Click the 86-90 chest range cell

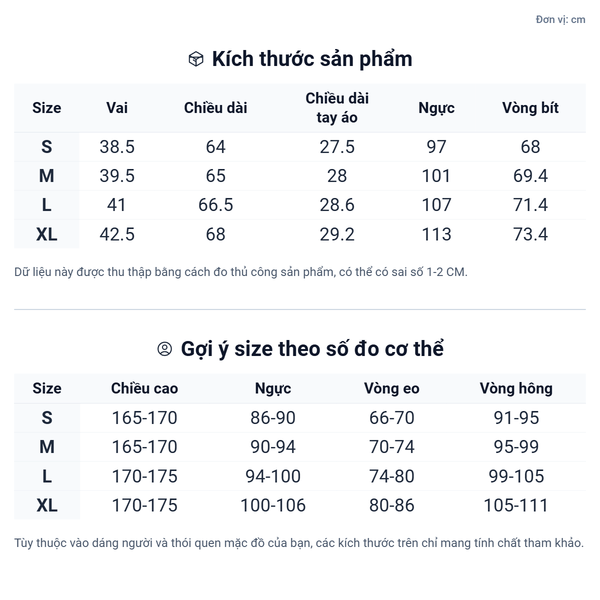[x=273, y=418]
